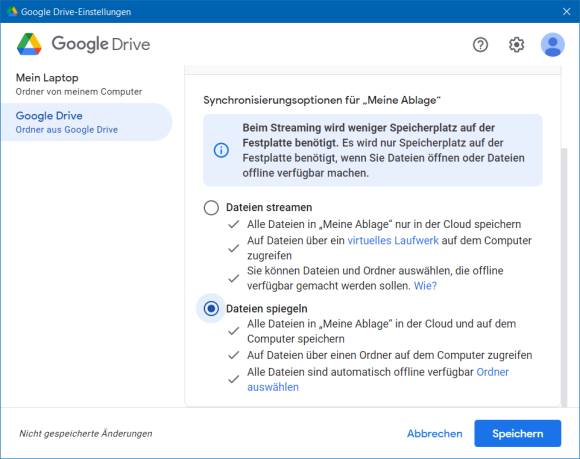Select the Dateien spiegeln radio button
The width and height of the screenshot is (580, 459).
pos(211,308)
